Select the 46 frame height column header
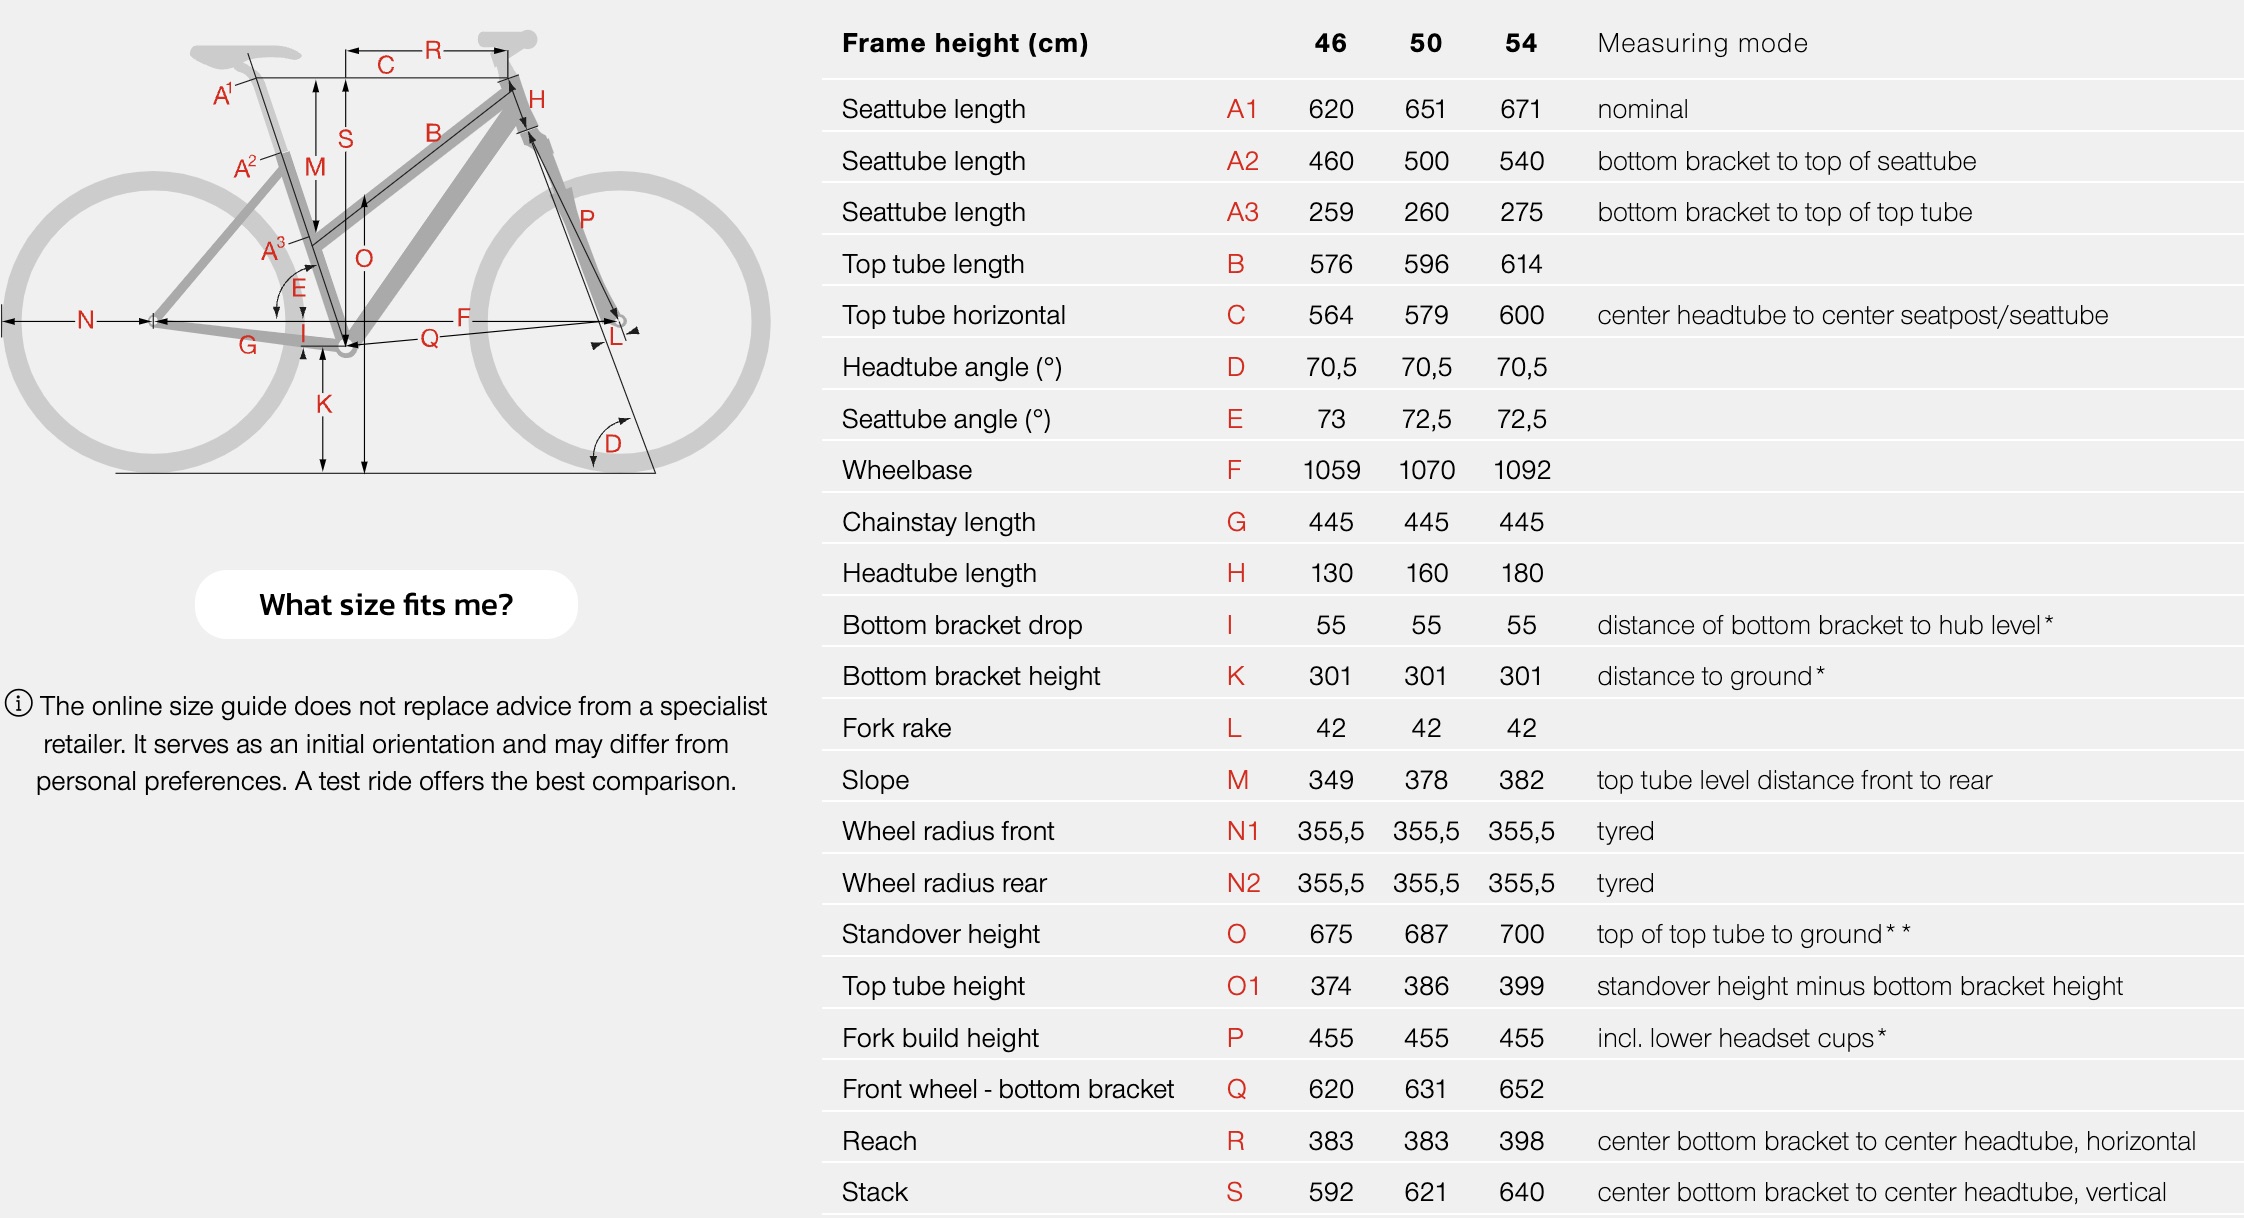 coord(1330,43)
